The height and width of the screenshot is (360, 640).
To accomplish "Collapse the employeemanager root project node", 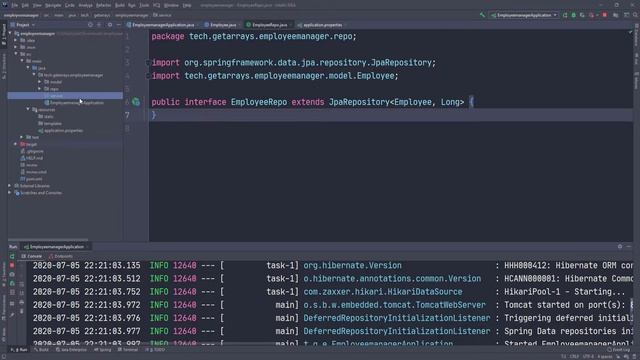I will coord(10,33).
